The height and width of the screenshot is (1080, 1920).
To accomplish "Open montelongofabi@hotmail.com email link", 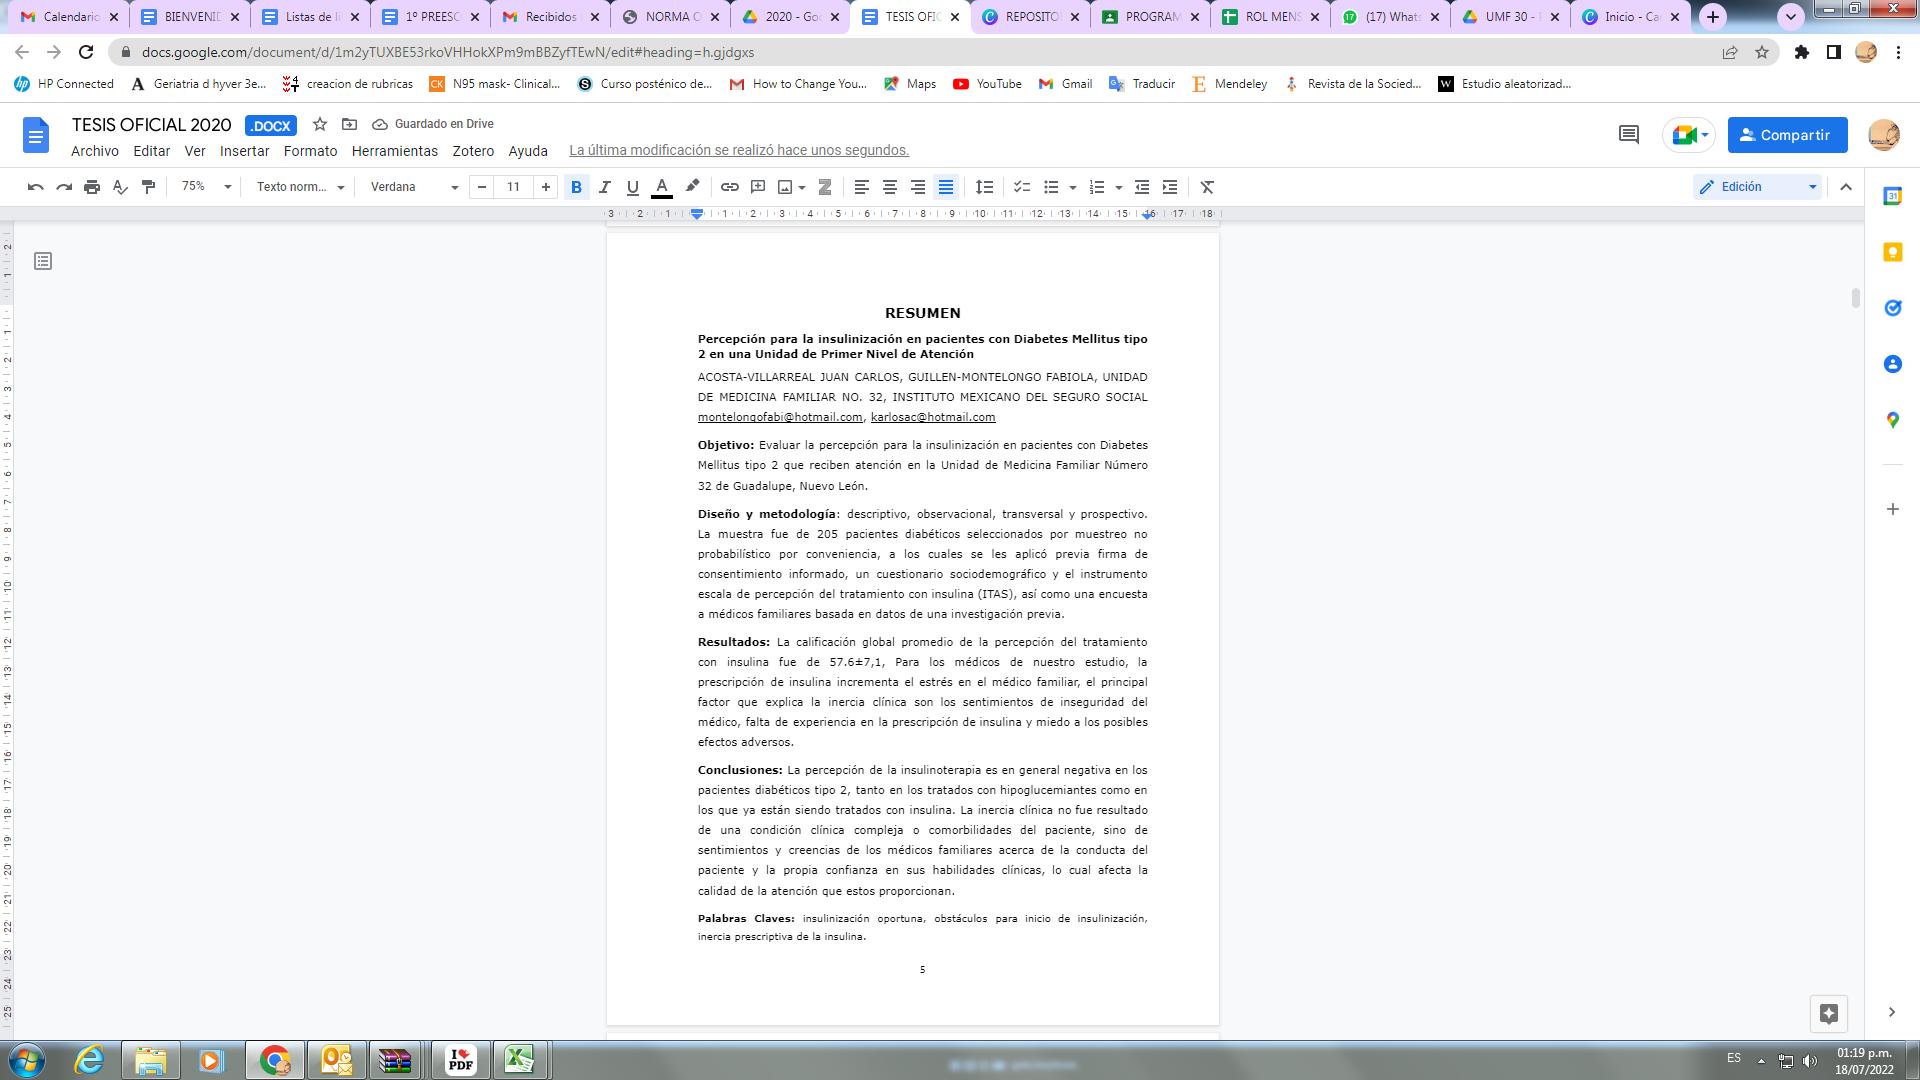I will point(780,417).
